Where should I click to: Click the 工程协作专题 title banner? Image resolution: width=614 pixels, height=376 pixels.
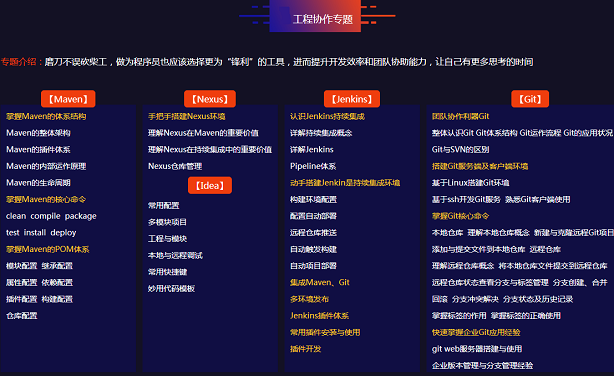click(x=315, y=16)
